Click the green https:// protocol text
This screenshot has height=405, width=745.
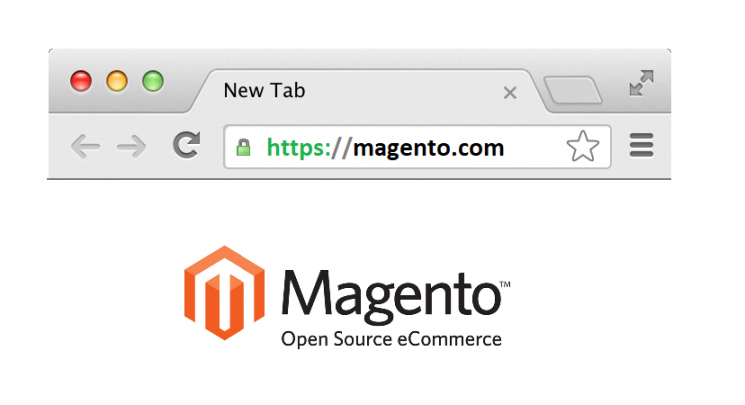click(x=308, y=148)
